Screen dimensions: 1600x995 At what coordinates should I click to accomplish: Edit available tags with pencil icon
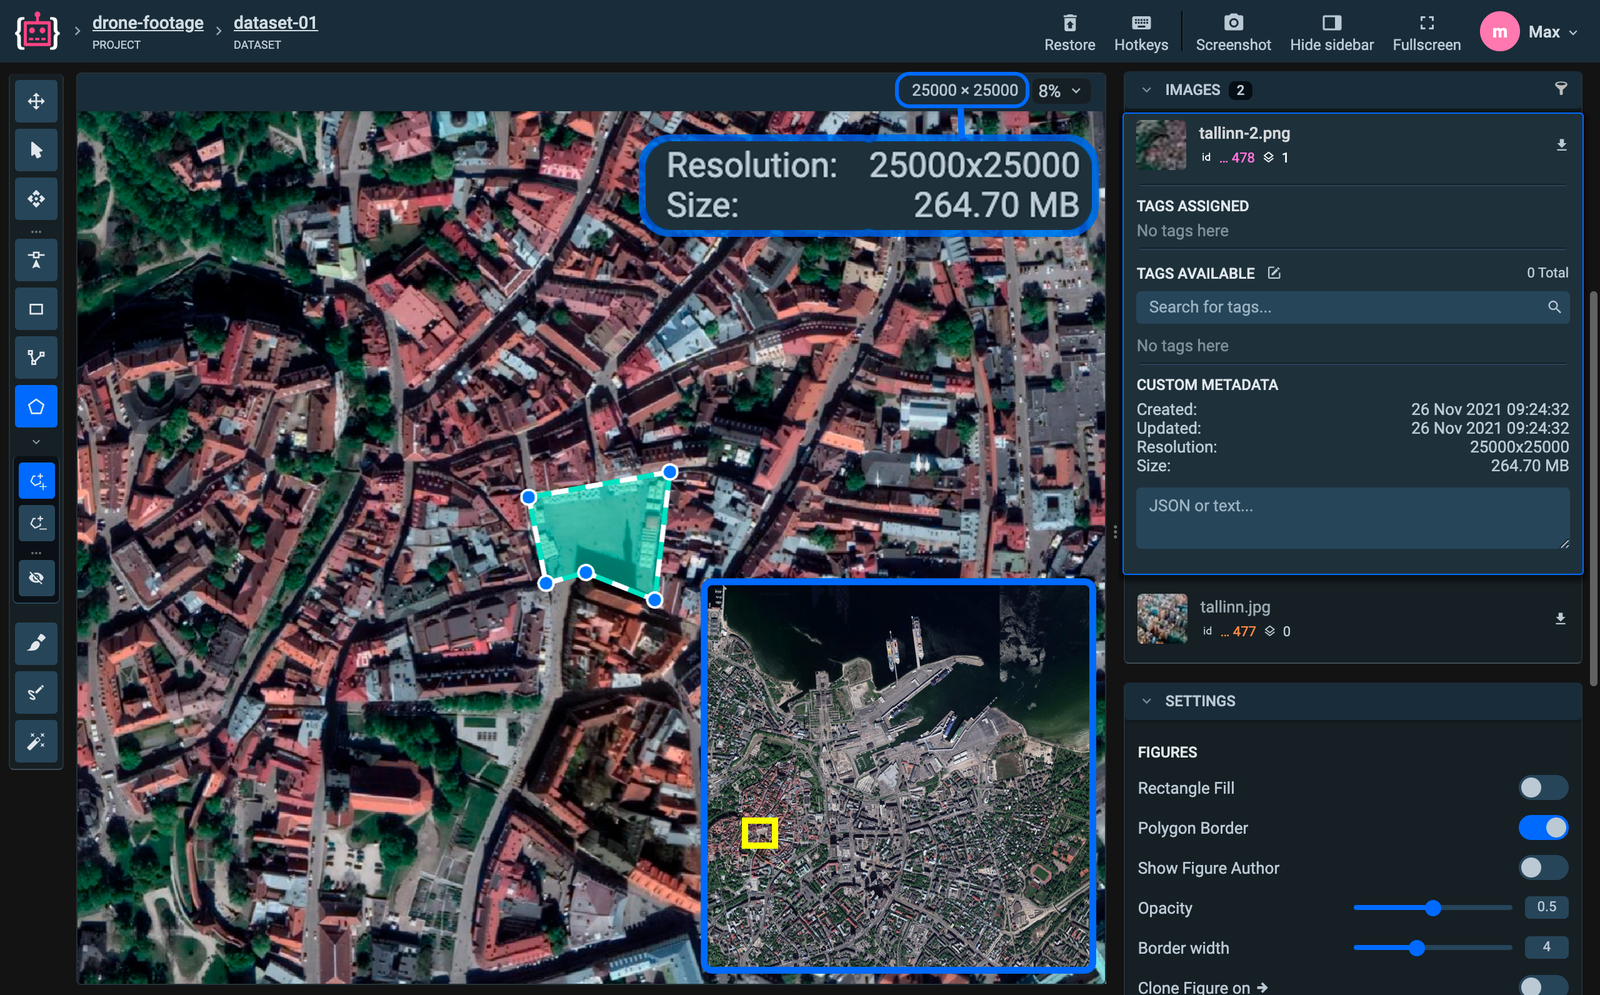[x=1274, y=273]
